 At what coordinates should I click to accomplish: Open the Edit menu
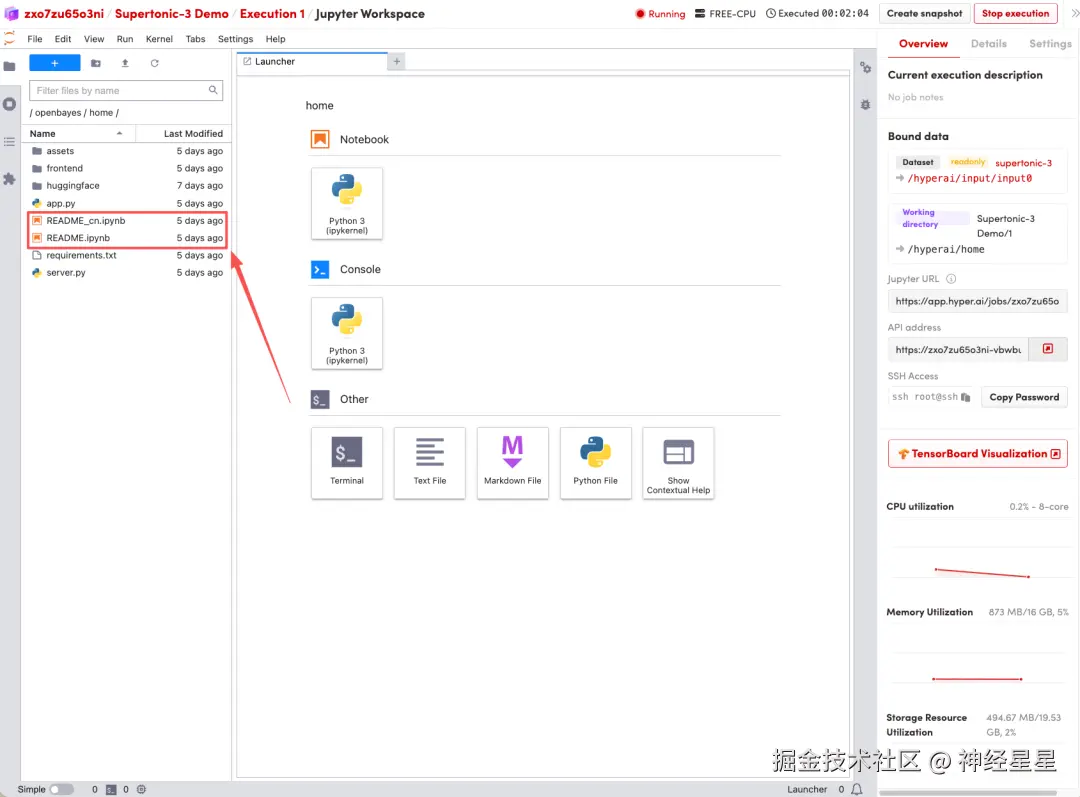(x=63, y=39)
